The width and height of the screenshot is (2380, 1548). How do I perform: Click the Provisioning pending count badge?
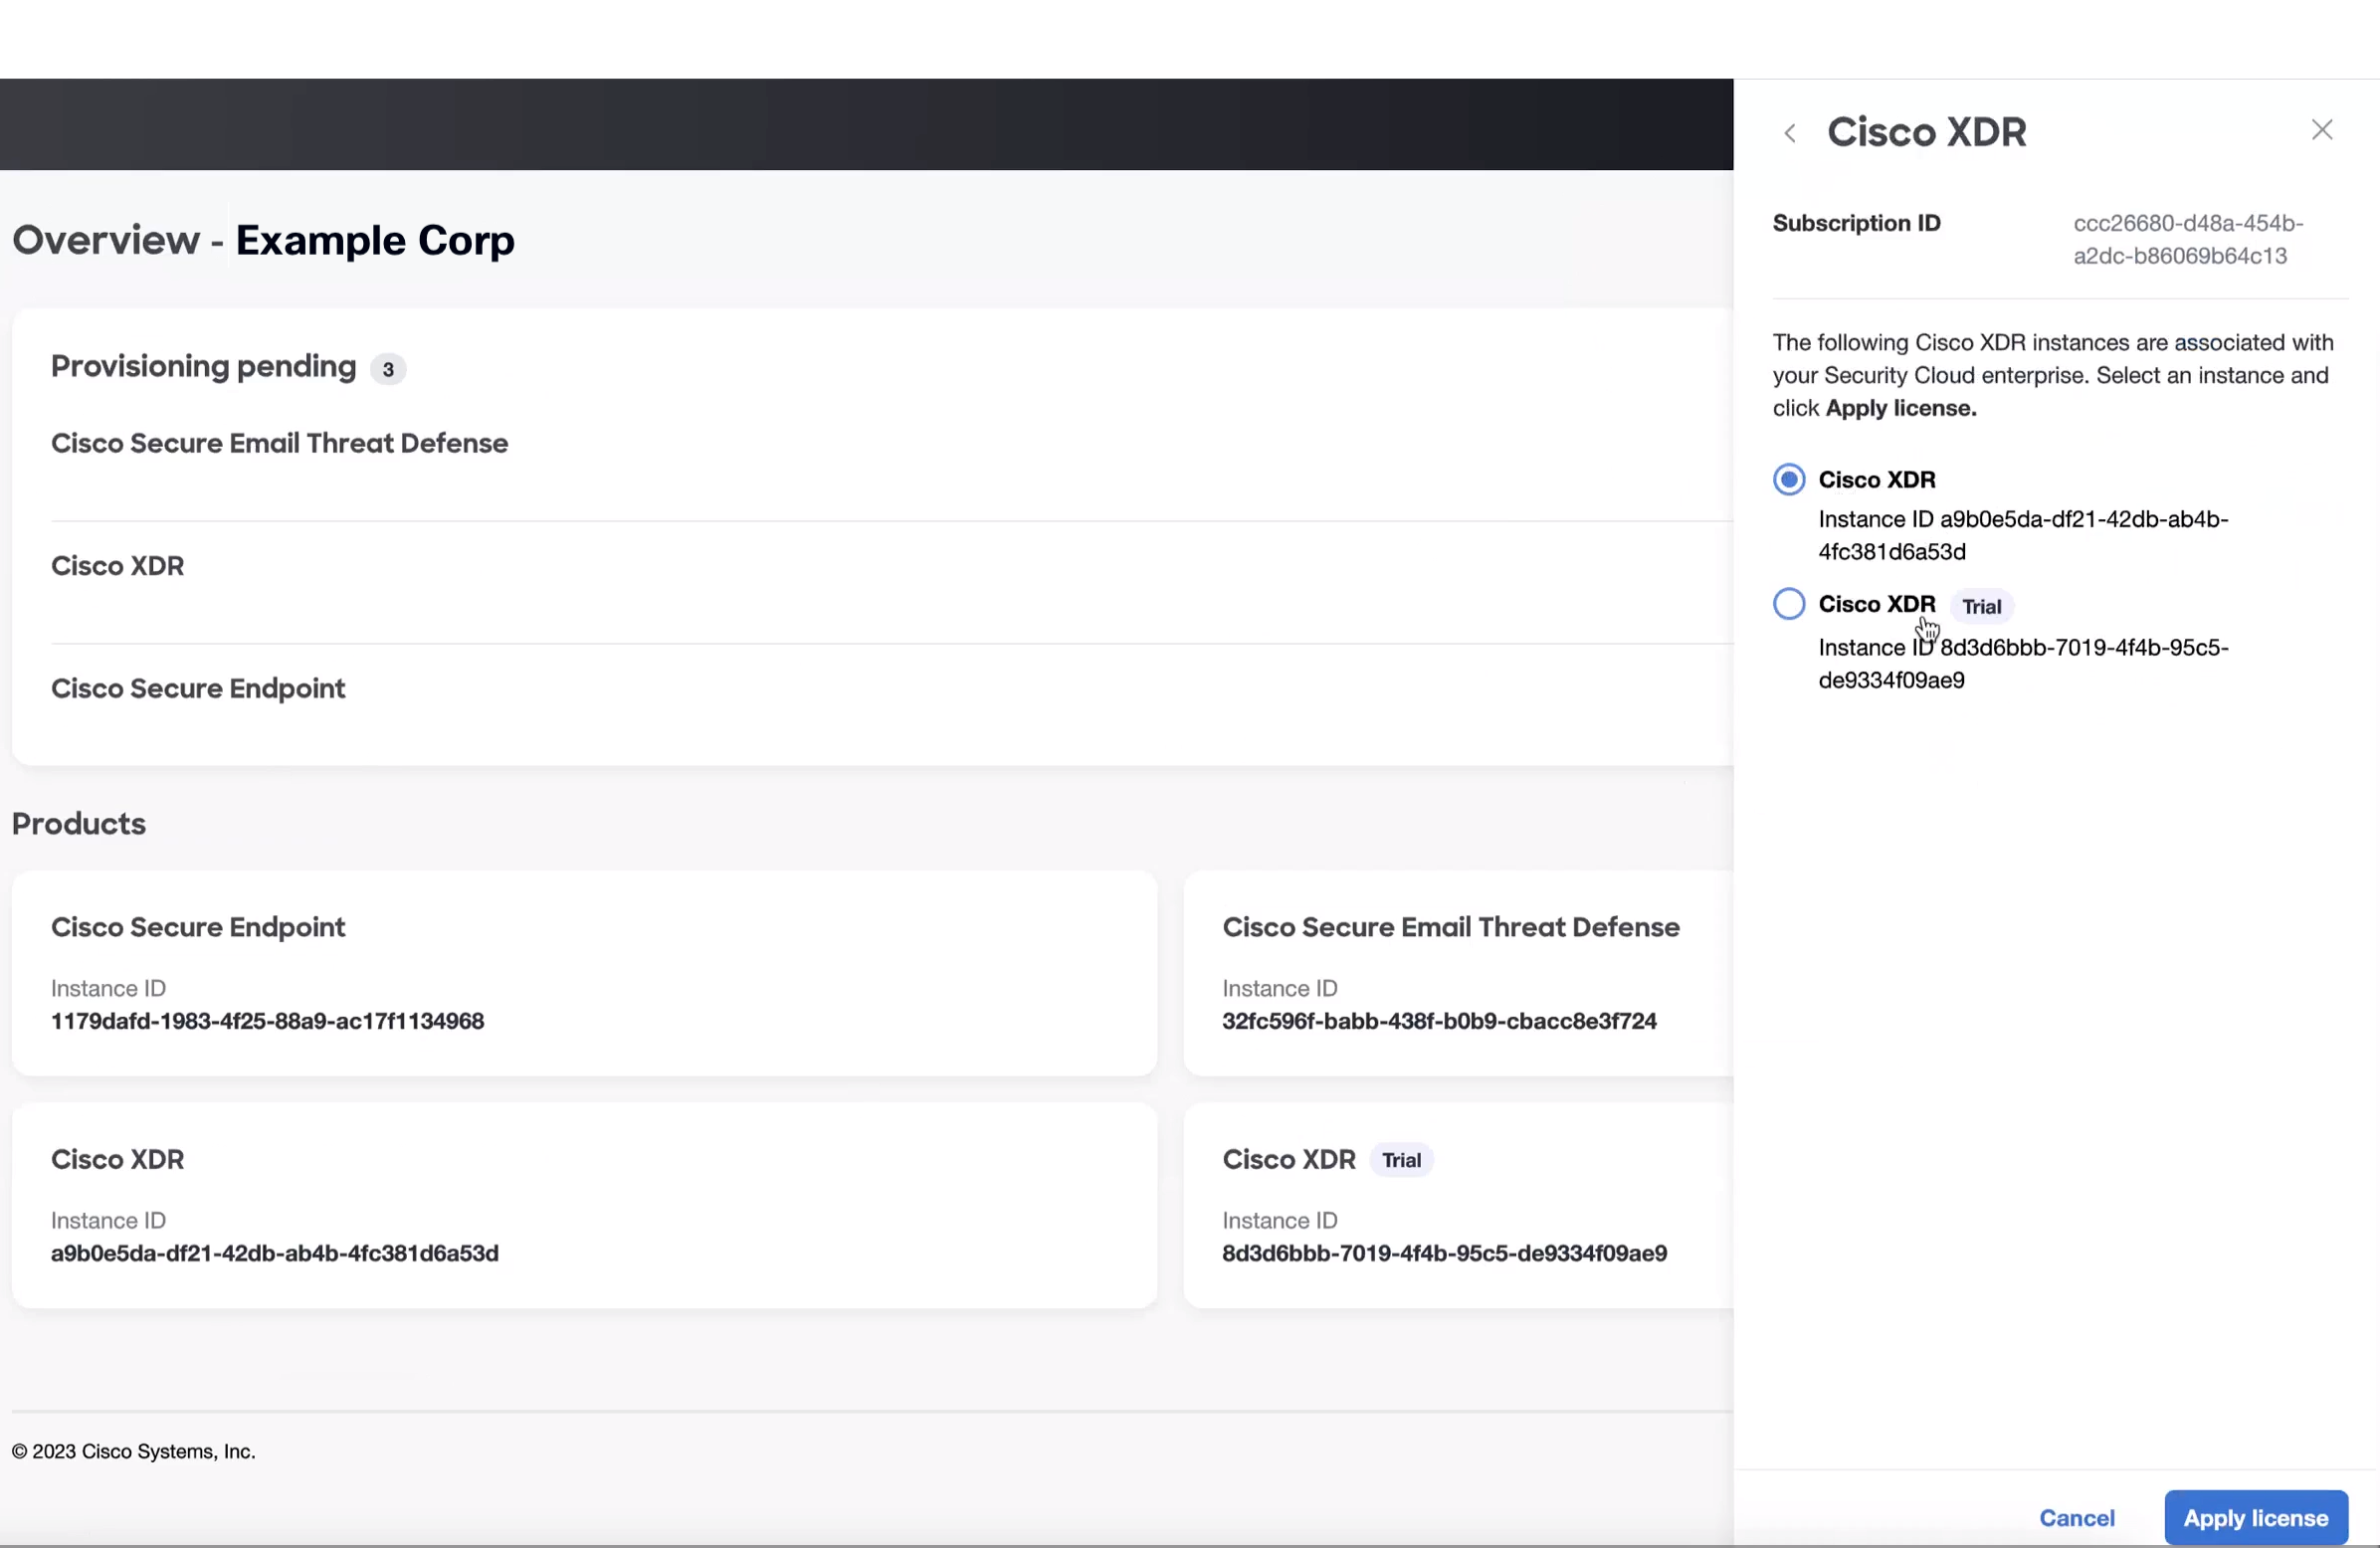pos(388,369)
